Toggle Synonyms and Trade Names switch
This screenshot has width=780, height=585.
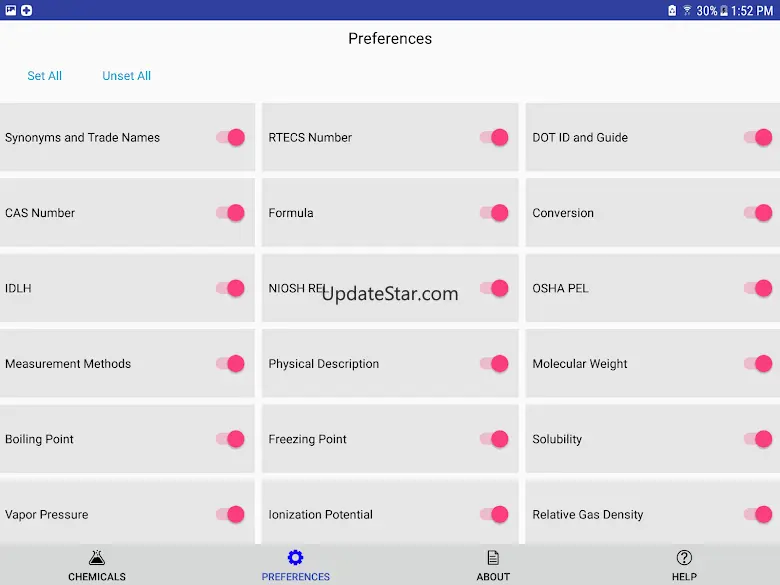point(230,137)
